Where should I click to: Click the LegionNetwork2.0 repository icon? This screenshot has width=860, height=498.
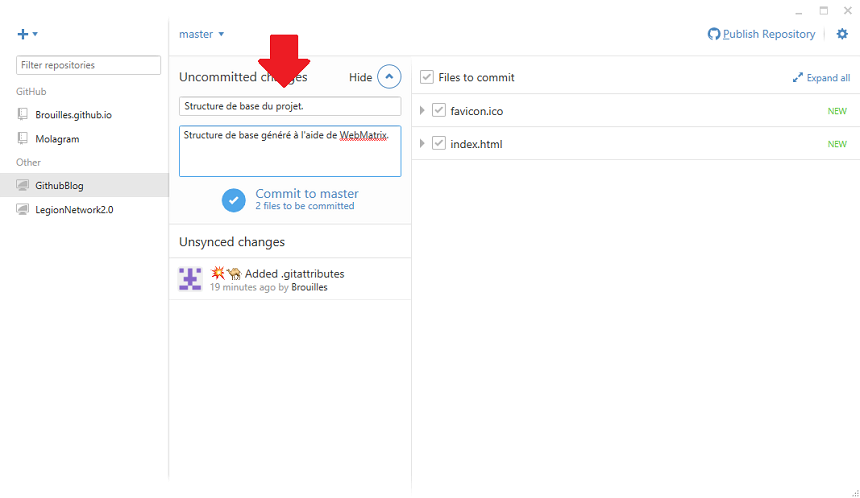pos(23,210)
